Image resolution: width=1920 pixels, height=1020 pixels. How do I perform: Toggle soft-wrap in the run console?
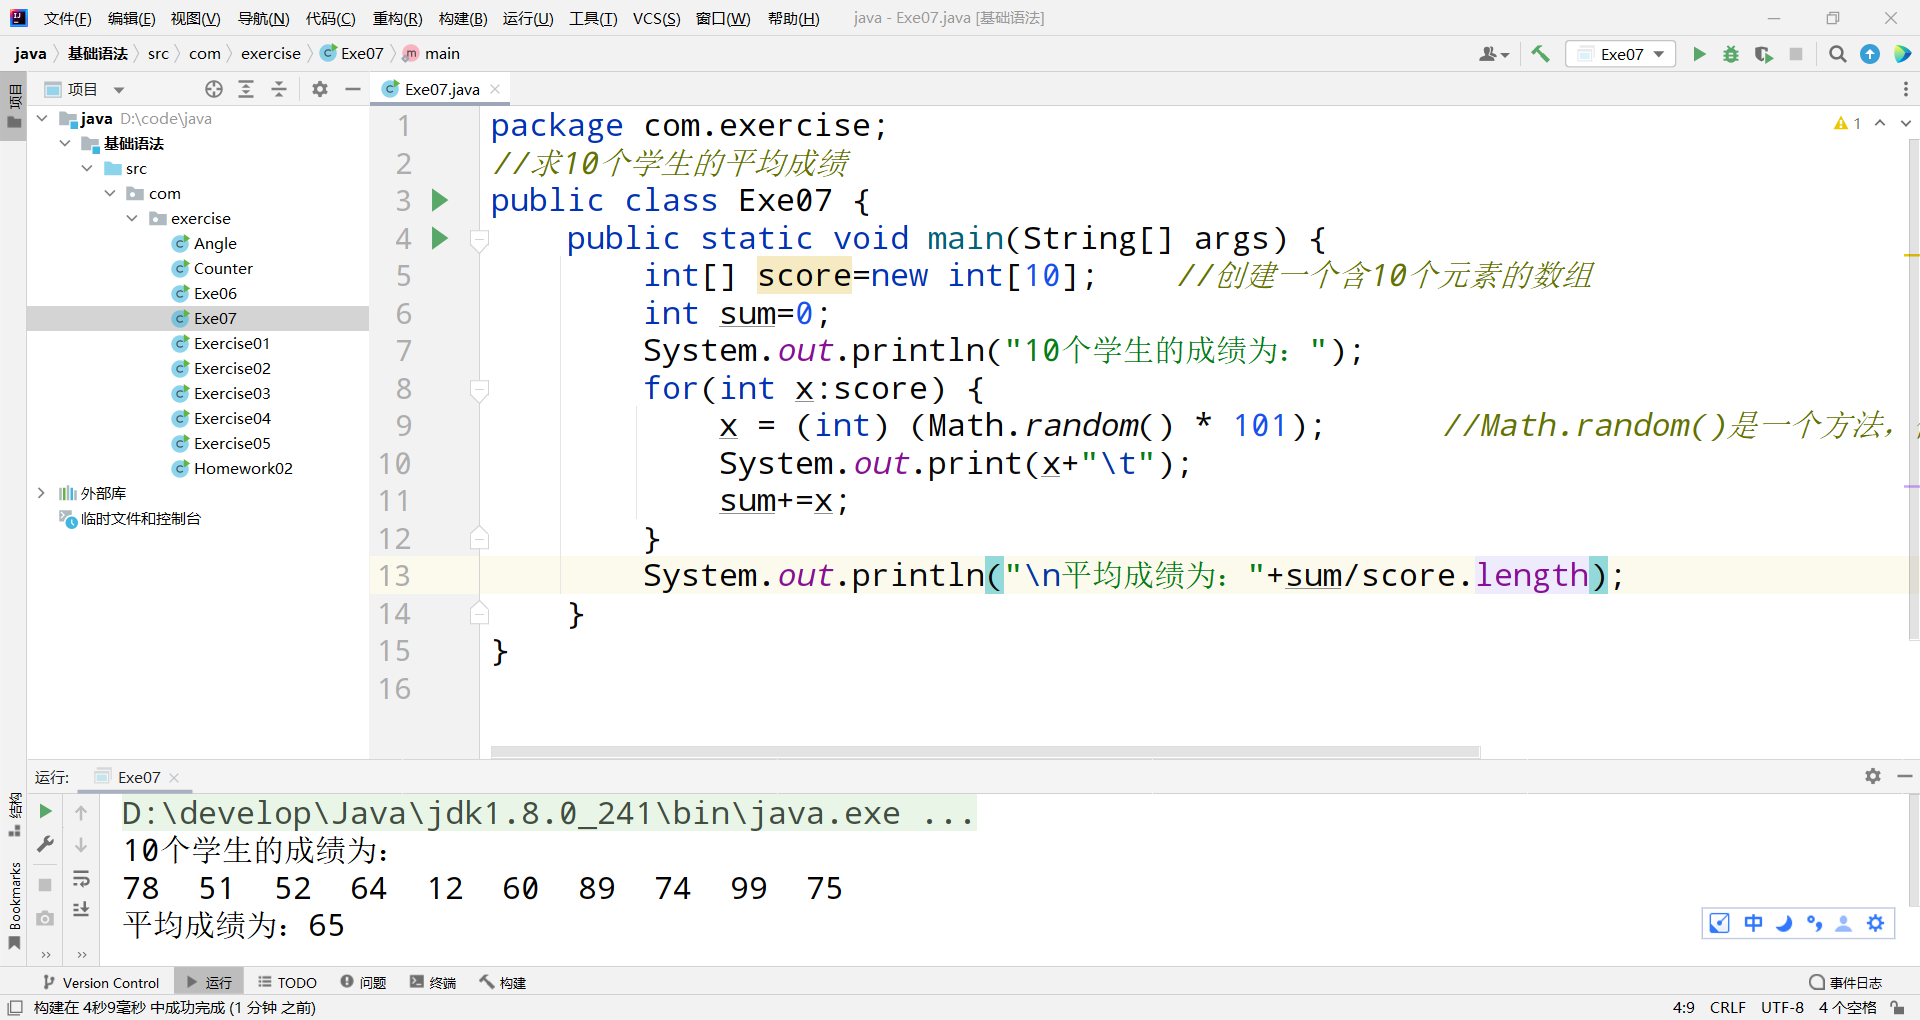tap(81, 879)
